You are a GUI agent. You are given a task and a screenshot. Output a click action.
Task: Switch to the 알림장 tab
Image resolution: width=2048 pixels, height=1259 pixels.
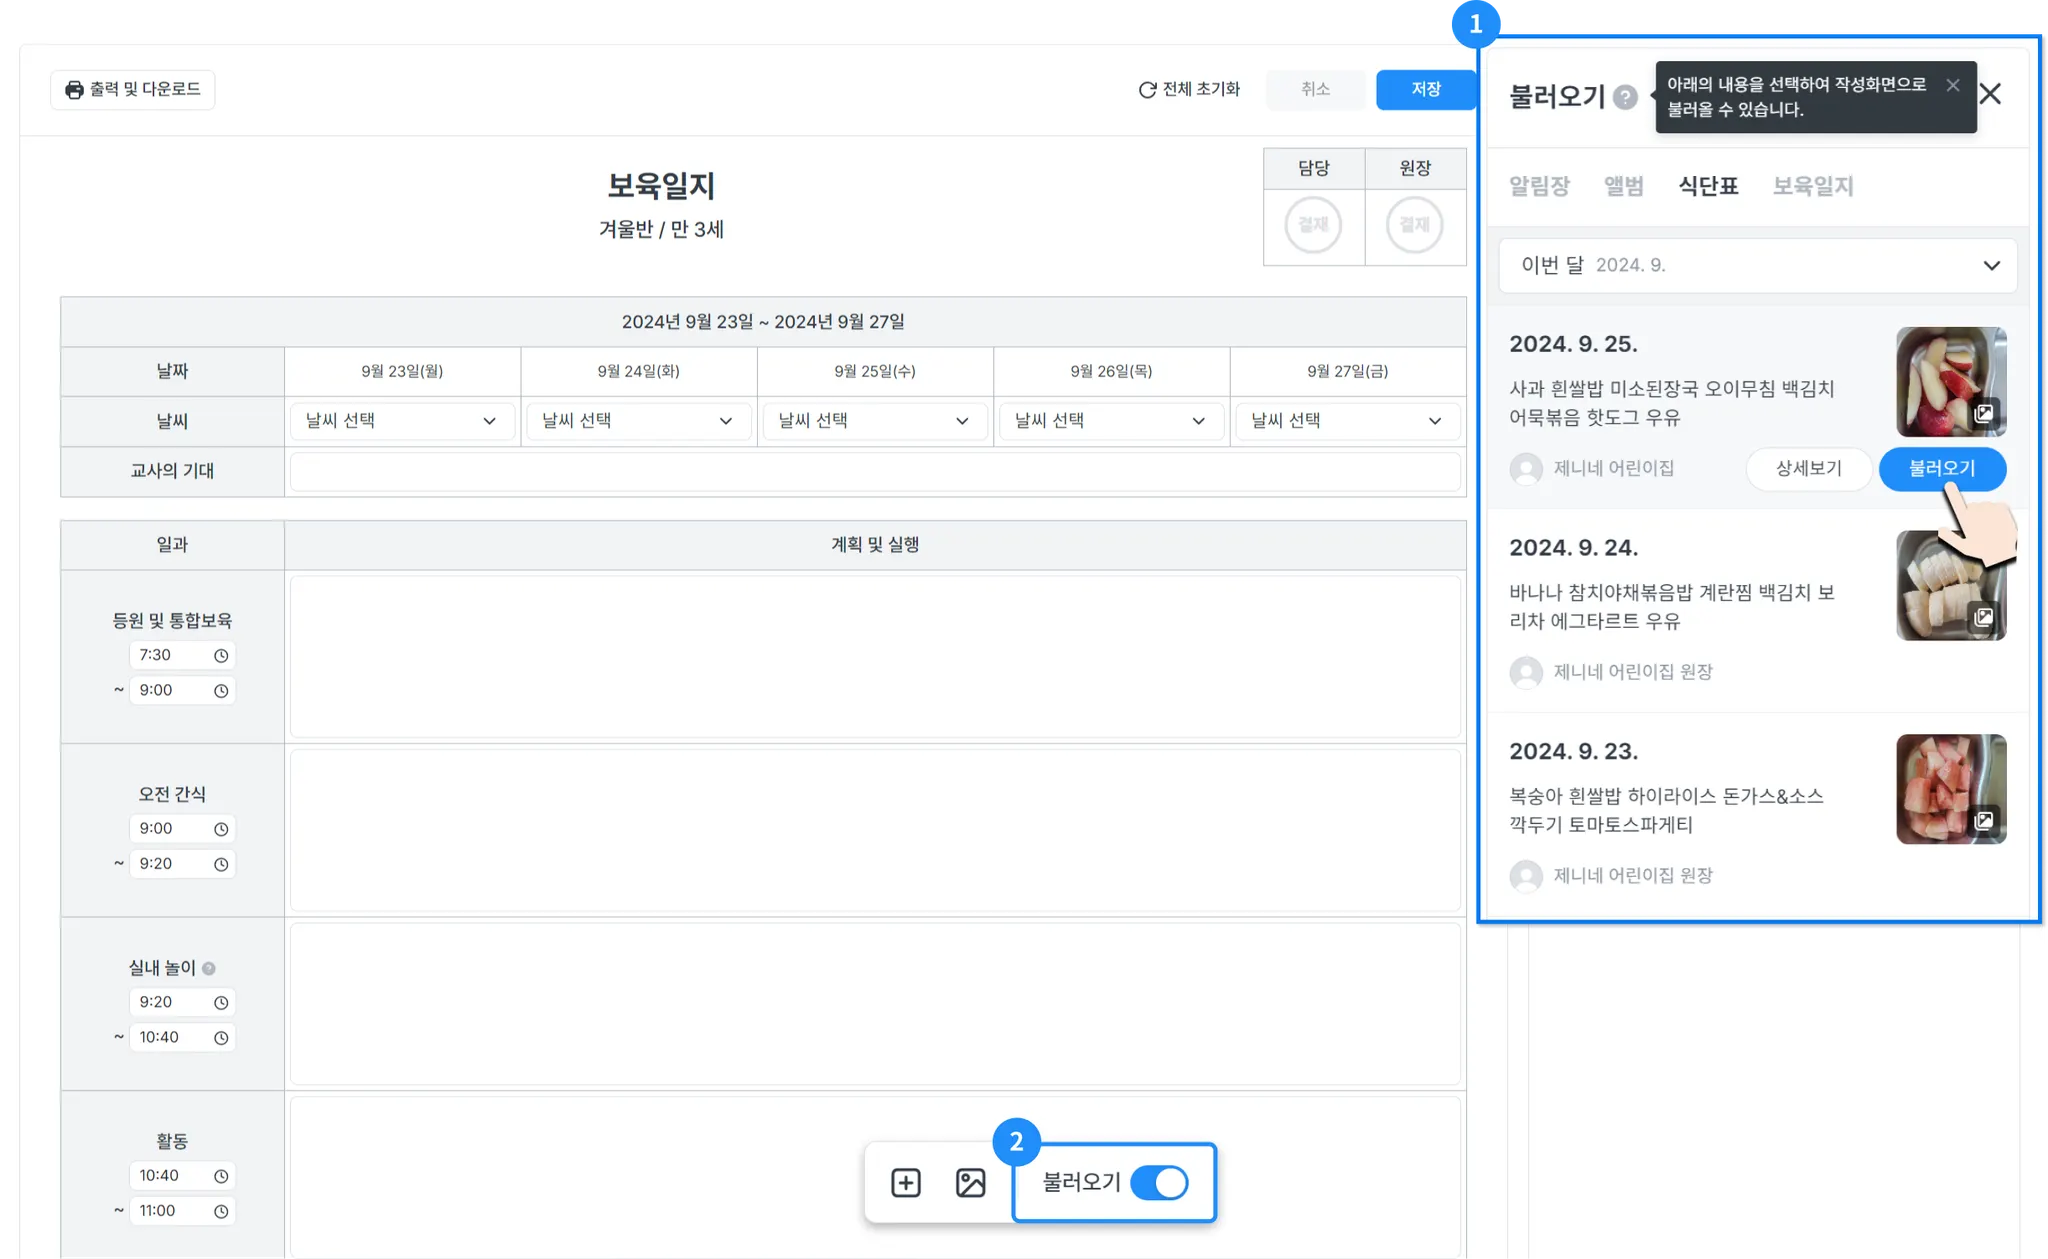click(x=1539, y=186)
